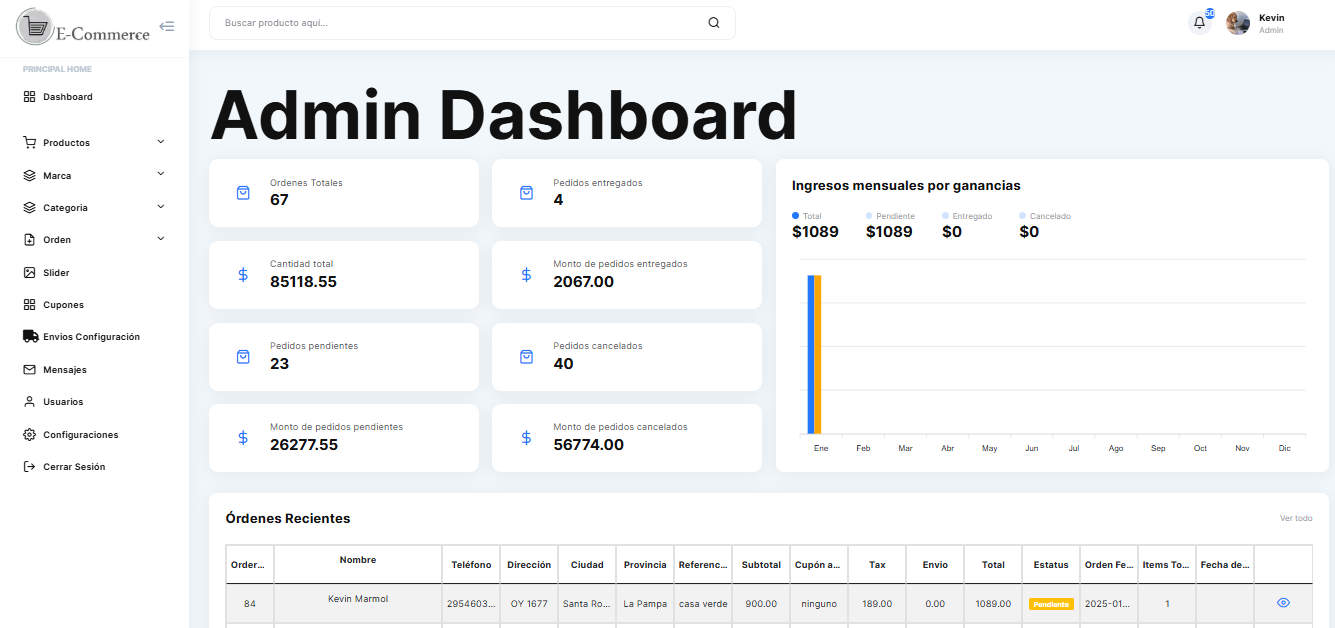This screenshot has width=1335, height=628.
Task: Open the Usuarios menu item
Action: (x=62, y=402)
